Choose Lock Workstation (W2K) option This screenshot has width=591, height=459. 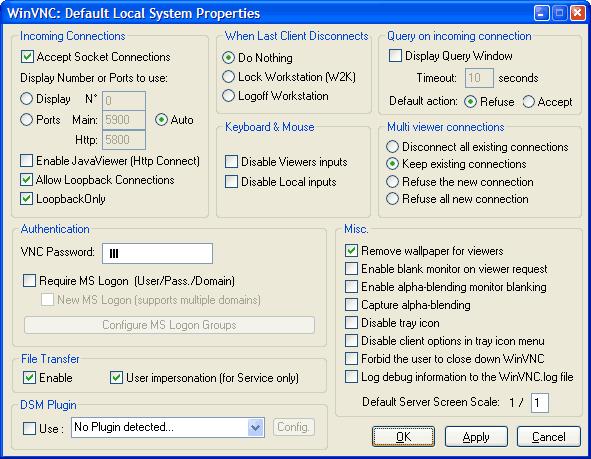tap(228, 76)
